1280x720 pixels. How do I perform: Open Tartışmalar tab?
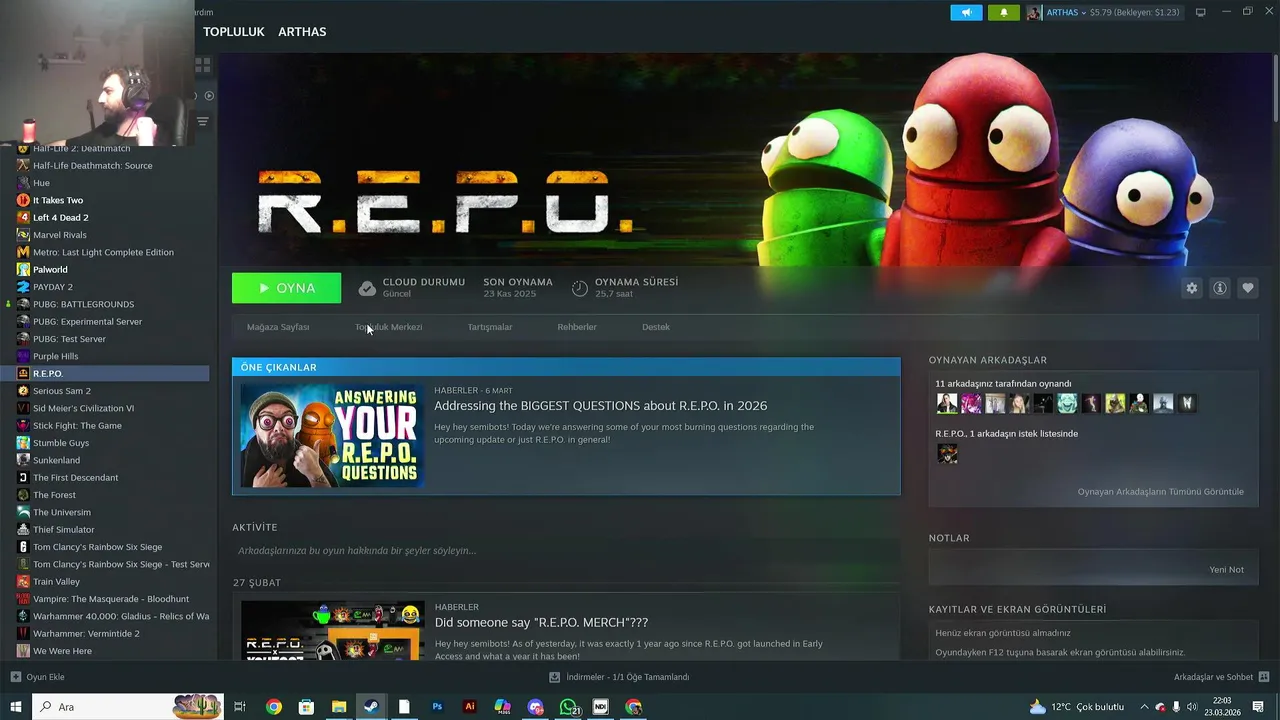tap(490, 327)
